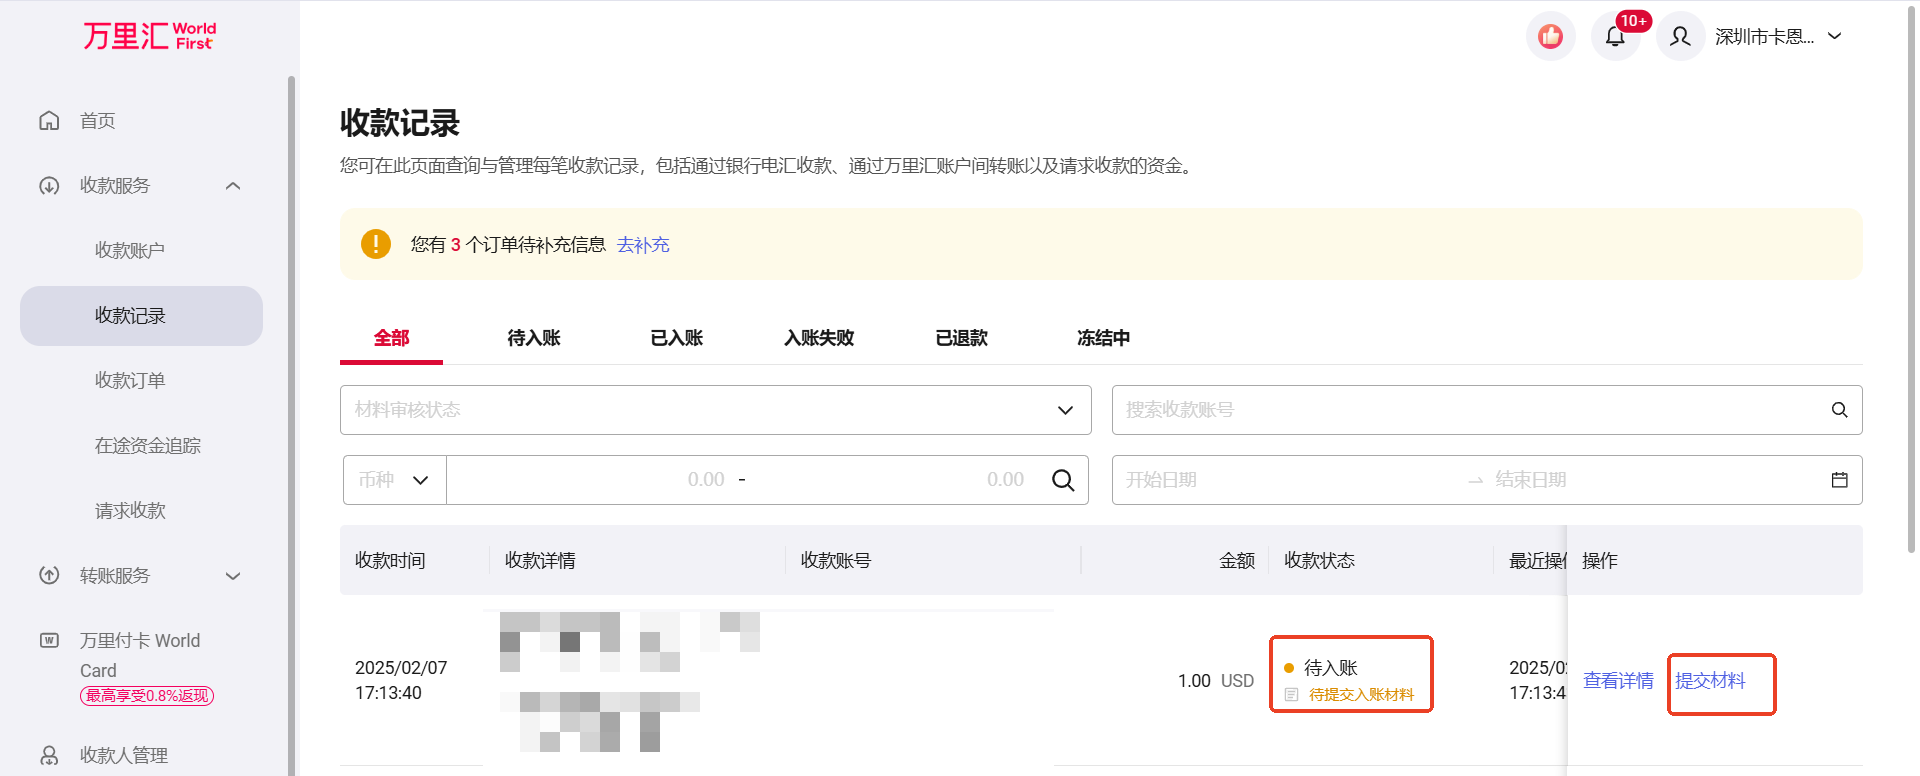Click the WorldFirst logo

(149, 36)
